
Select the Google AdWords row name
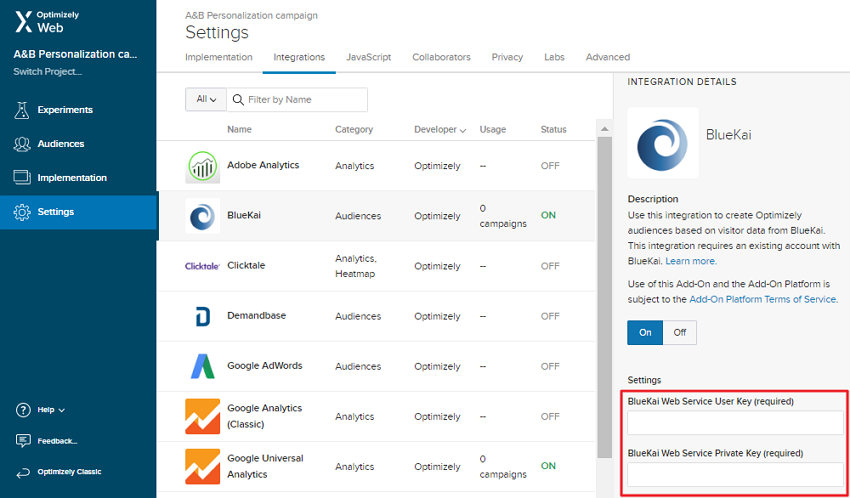pos(265,366)
